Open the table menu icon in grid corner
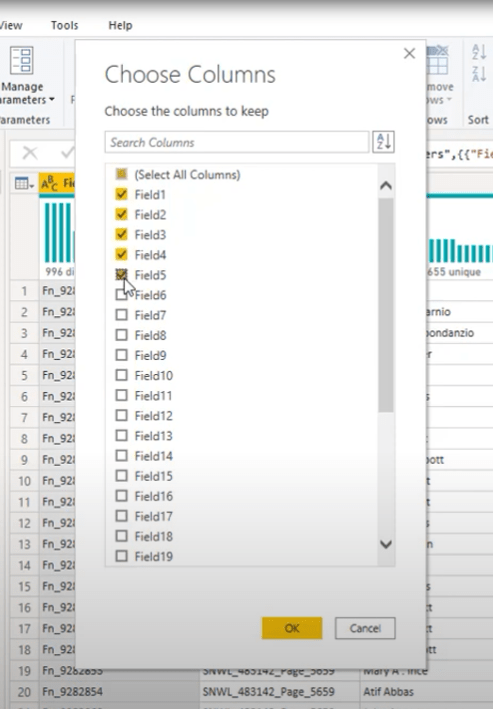 point(21,183)
